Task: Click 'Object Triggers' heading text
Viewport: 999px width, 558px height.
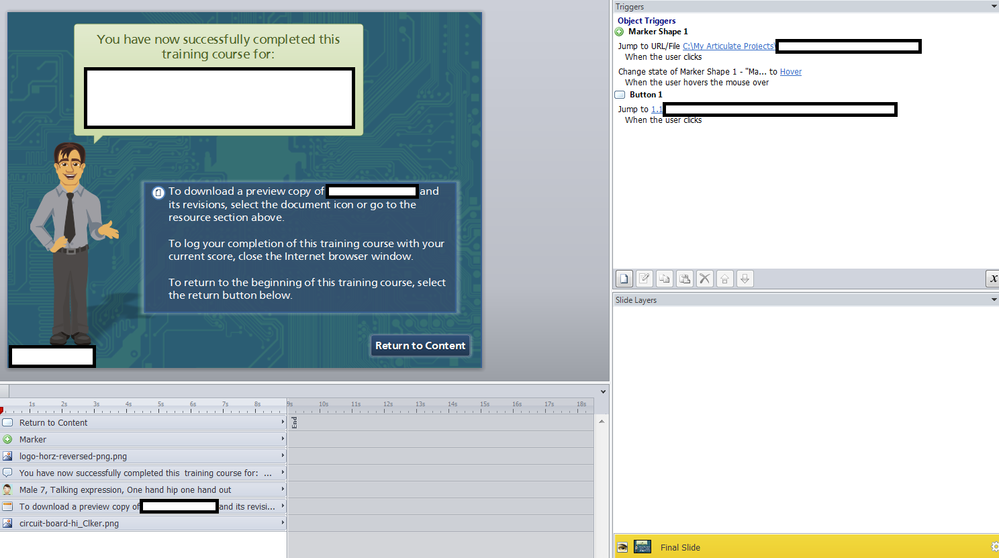Action: [x=646, y=20]
